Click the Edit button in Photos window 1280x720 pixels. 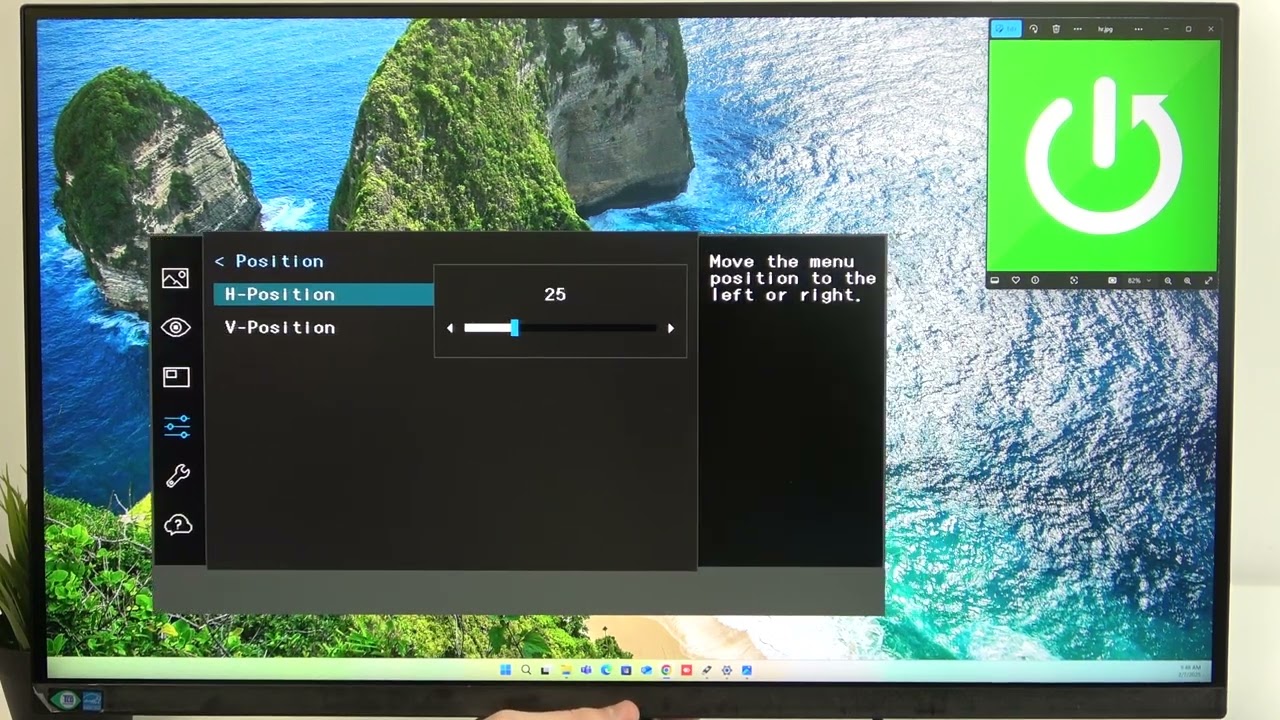tap(1006, 29)
